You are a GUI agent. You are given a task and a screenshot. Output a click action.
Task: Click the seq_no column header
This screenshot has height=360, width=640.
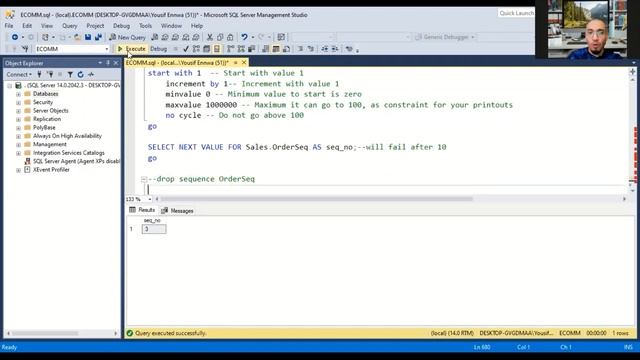click(x=152, y=220)
